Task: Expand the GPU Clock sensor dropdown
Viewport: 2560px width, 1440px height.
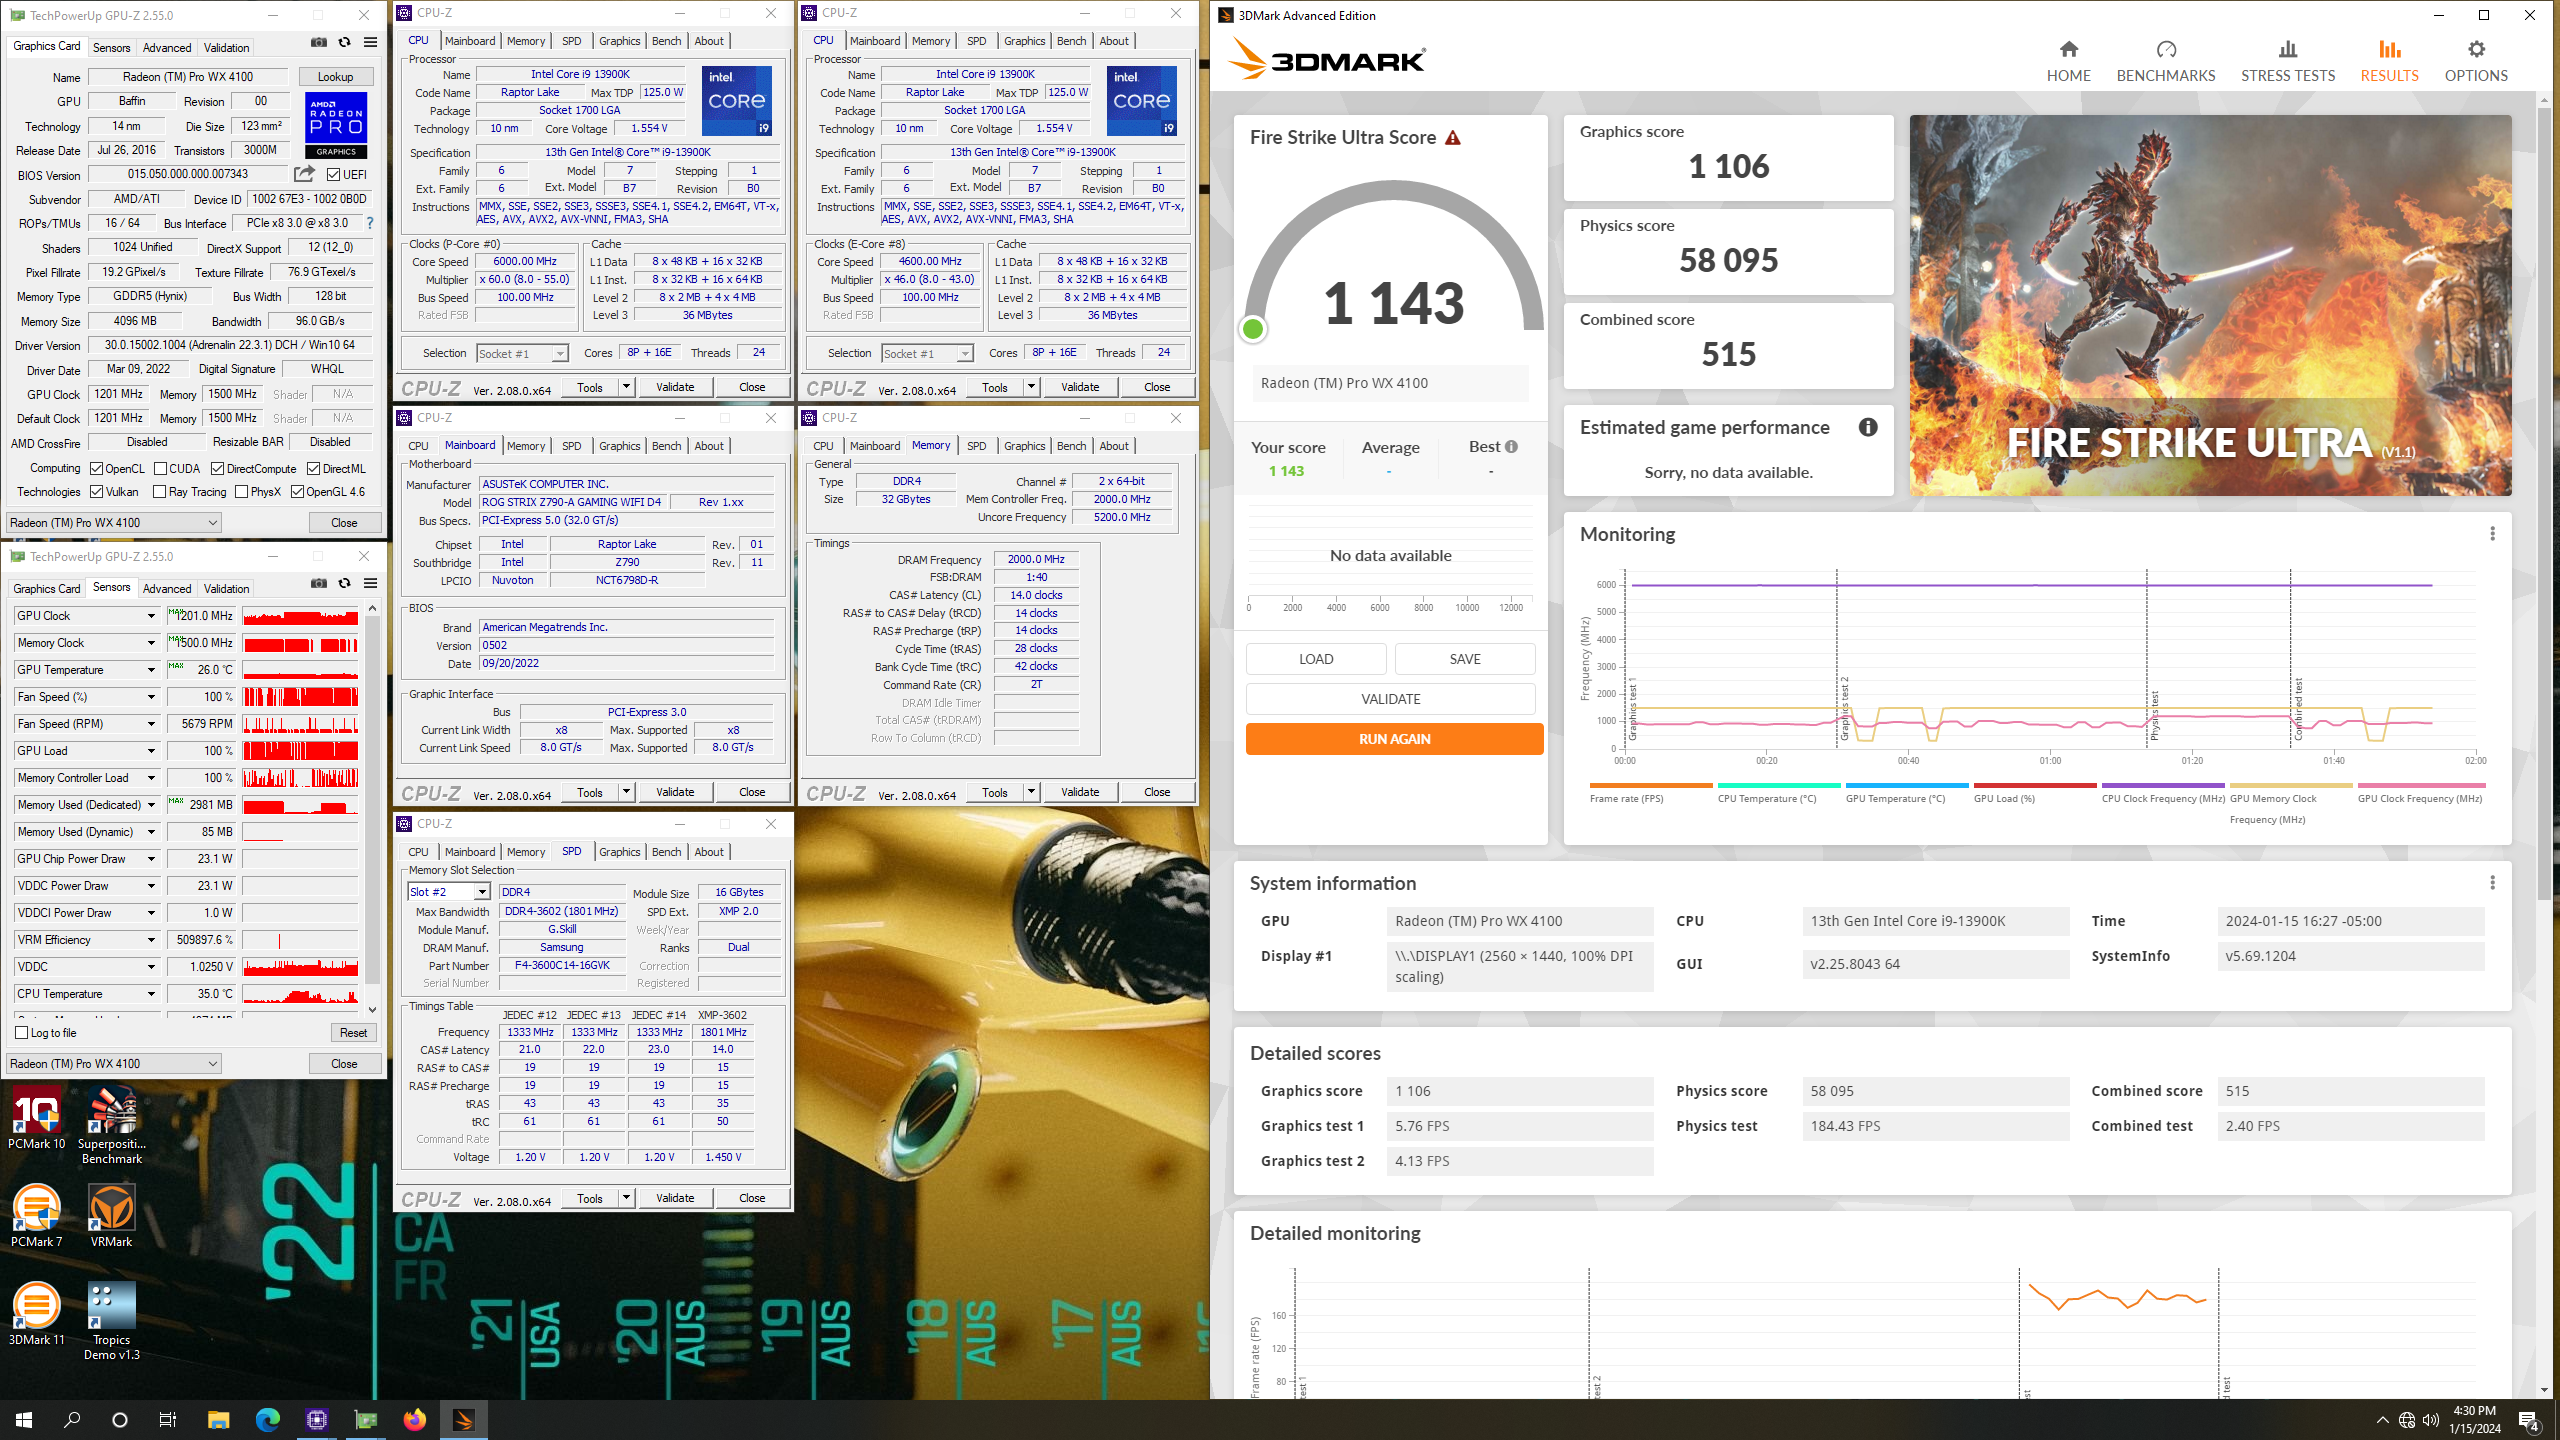Action: (151, 616)
